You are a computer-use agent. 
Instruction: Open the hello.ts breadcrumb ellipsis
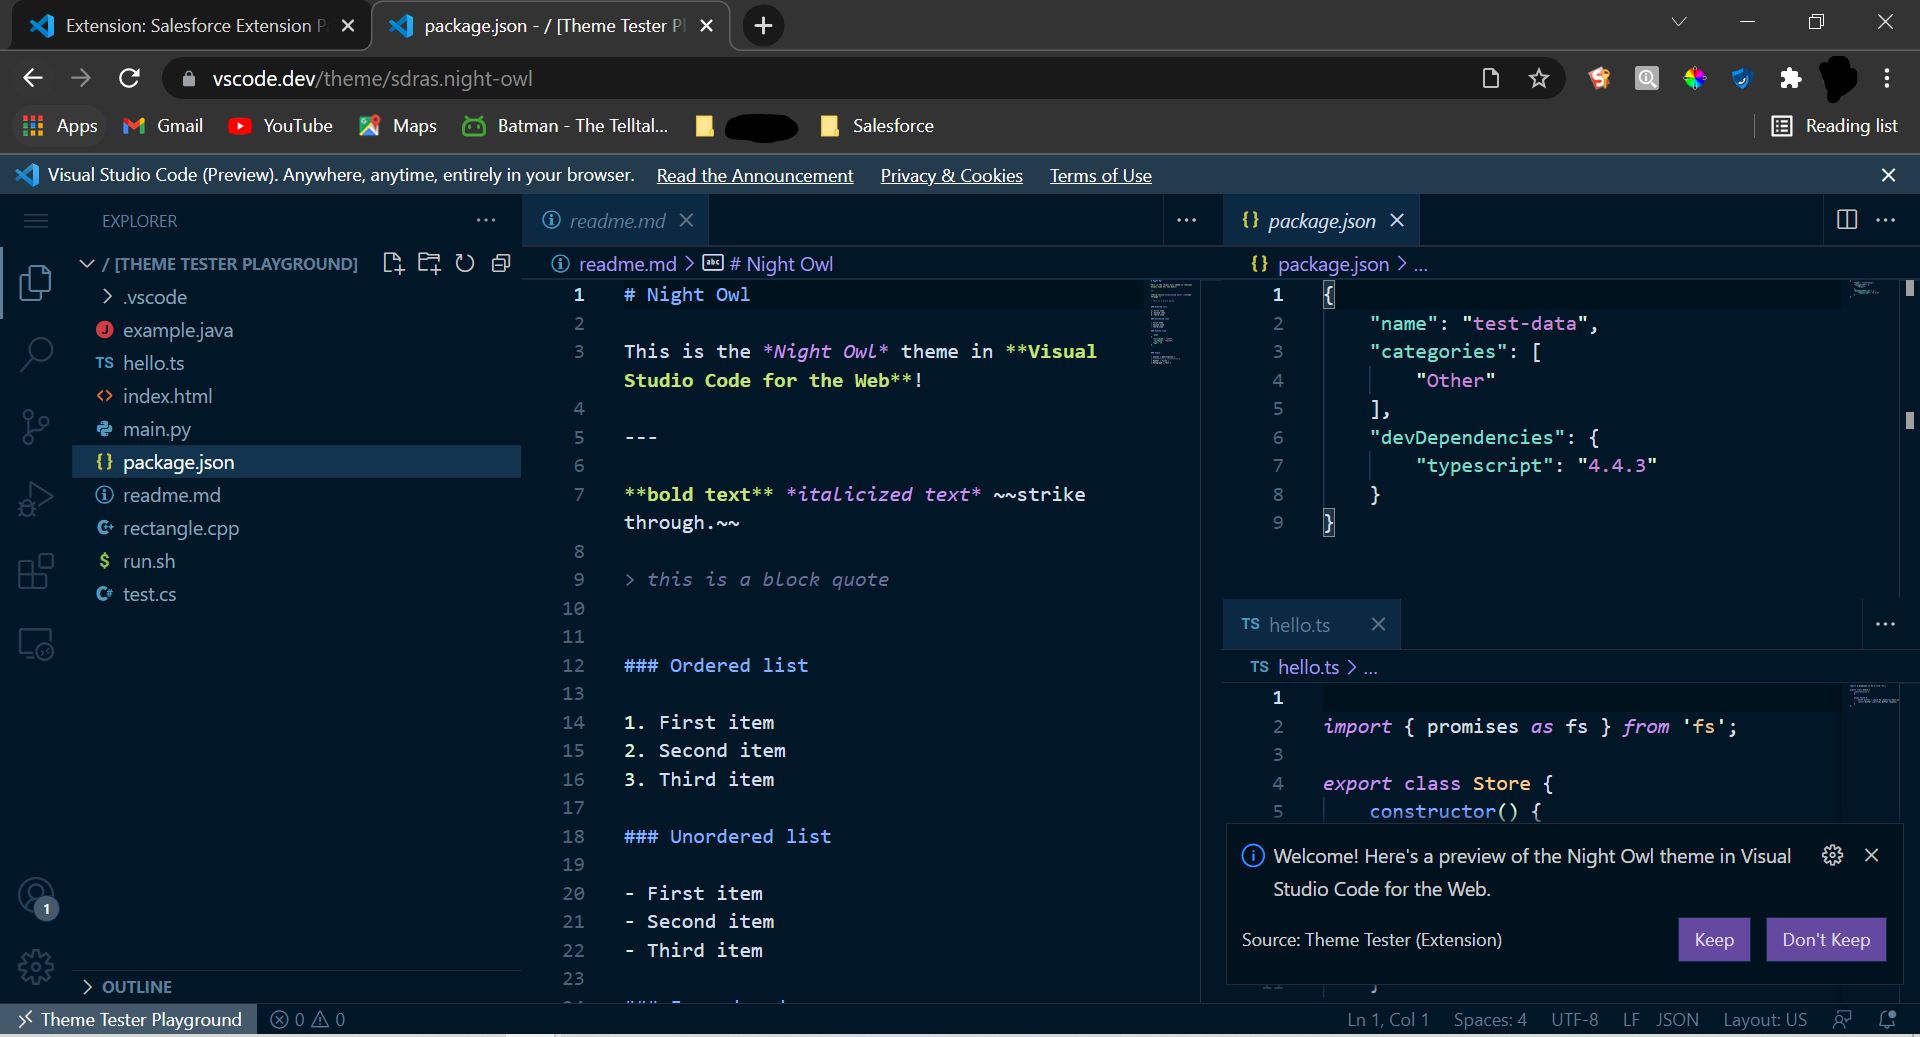pos(1370,667)
